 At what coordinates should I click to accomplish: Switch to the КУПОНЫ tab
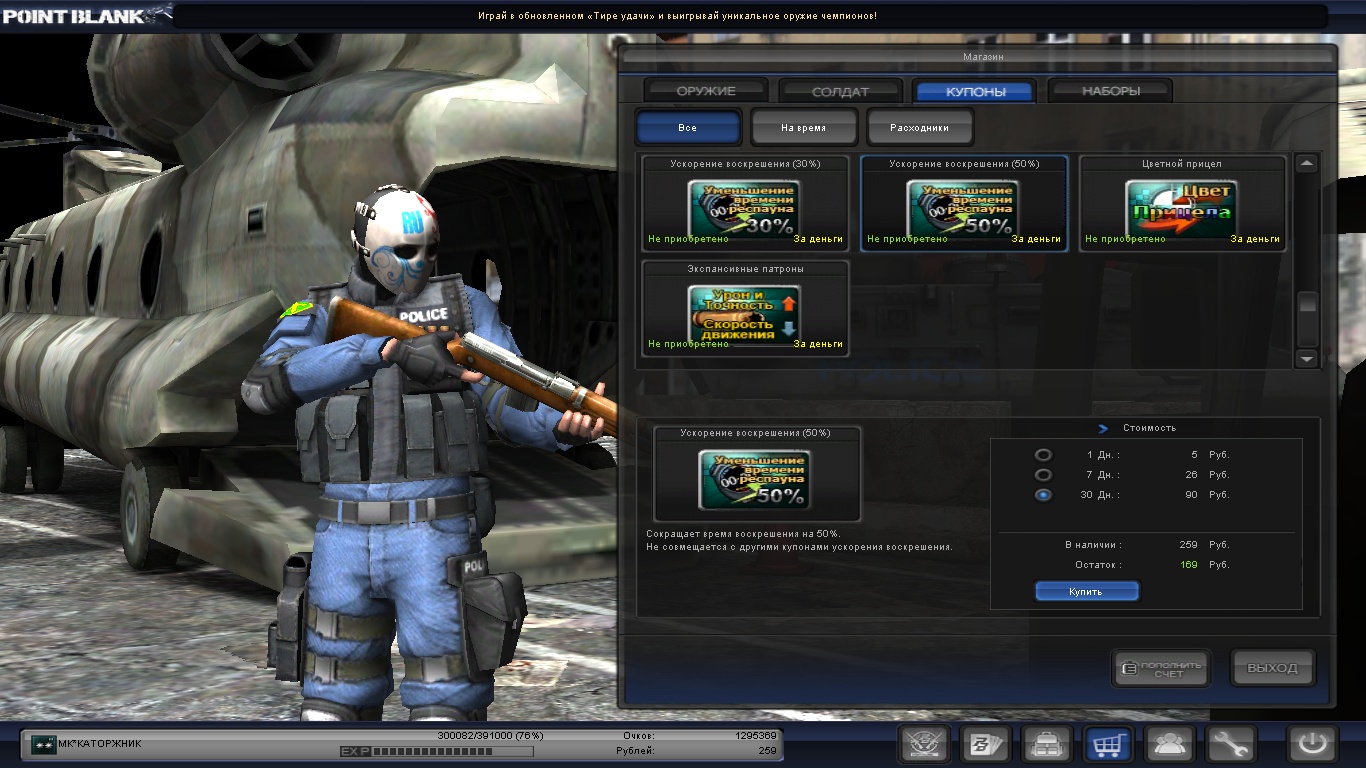click(x=975, y=91)
